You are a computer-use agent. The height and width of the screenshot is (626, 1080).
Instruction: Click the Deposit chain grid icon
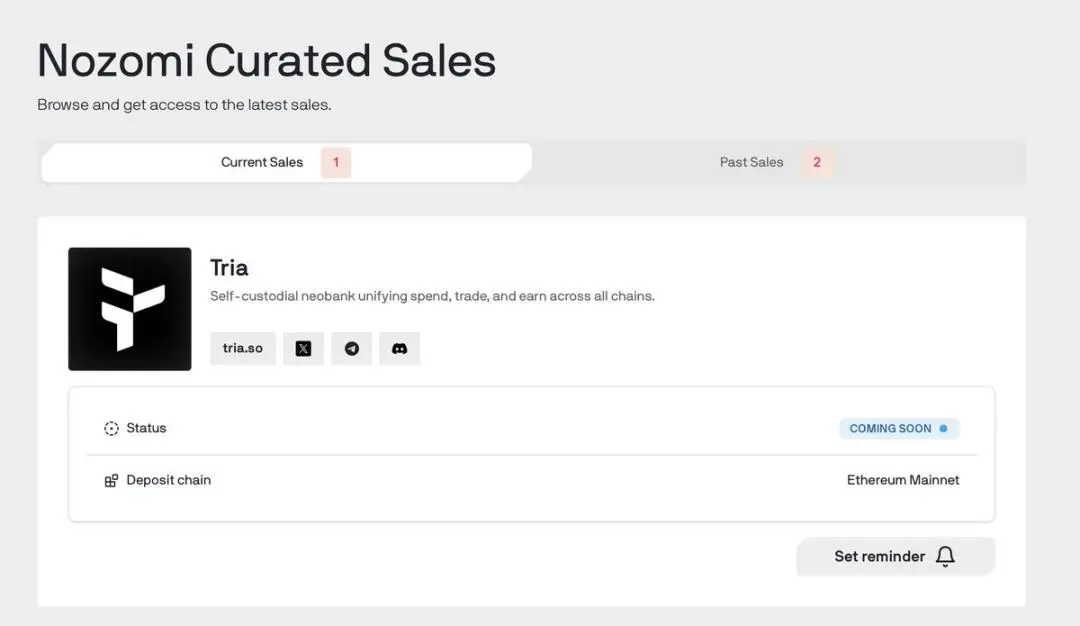pyautogui.click(x=111, y=481)
